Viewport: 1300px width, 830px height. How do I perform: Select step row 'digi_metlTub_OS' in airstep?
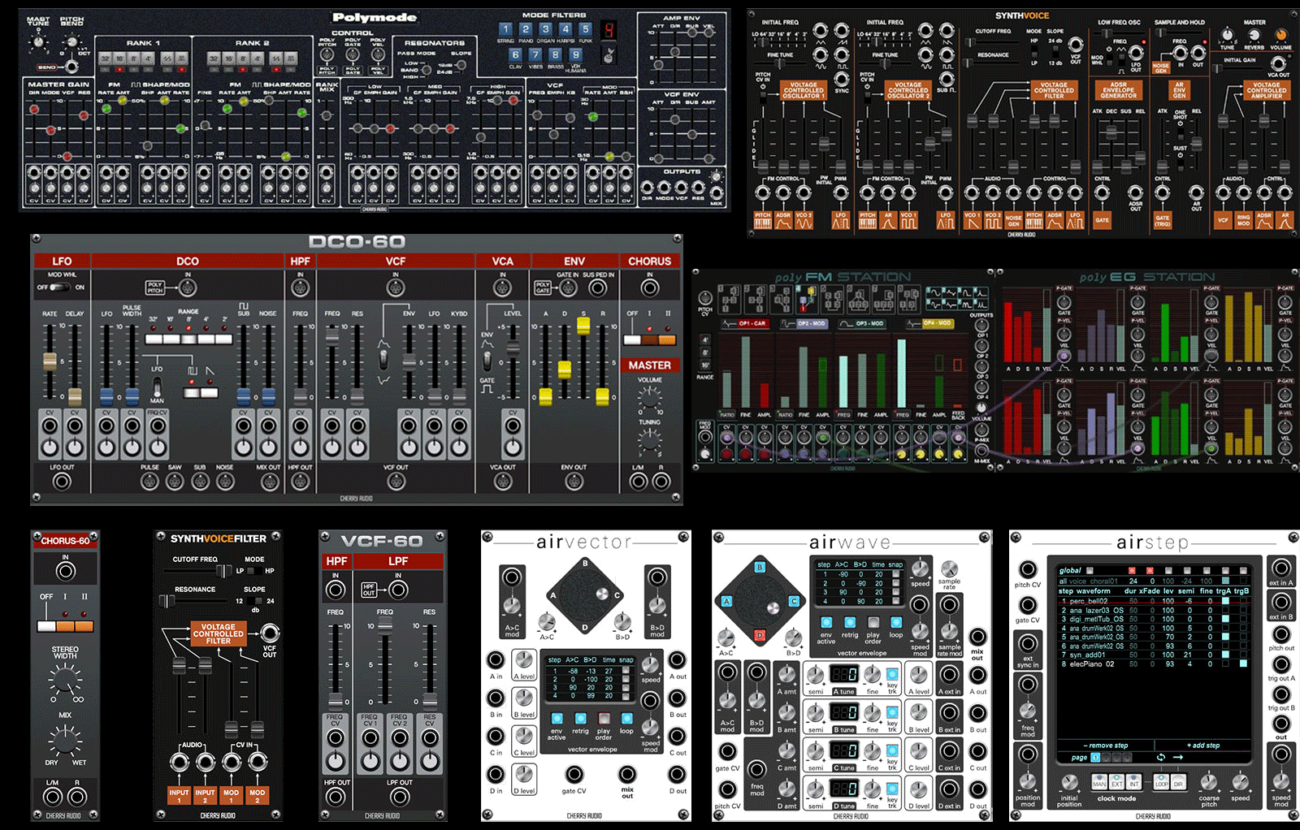[1155, 619]
